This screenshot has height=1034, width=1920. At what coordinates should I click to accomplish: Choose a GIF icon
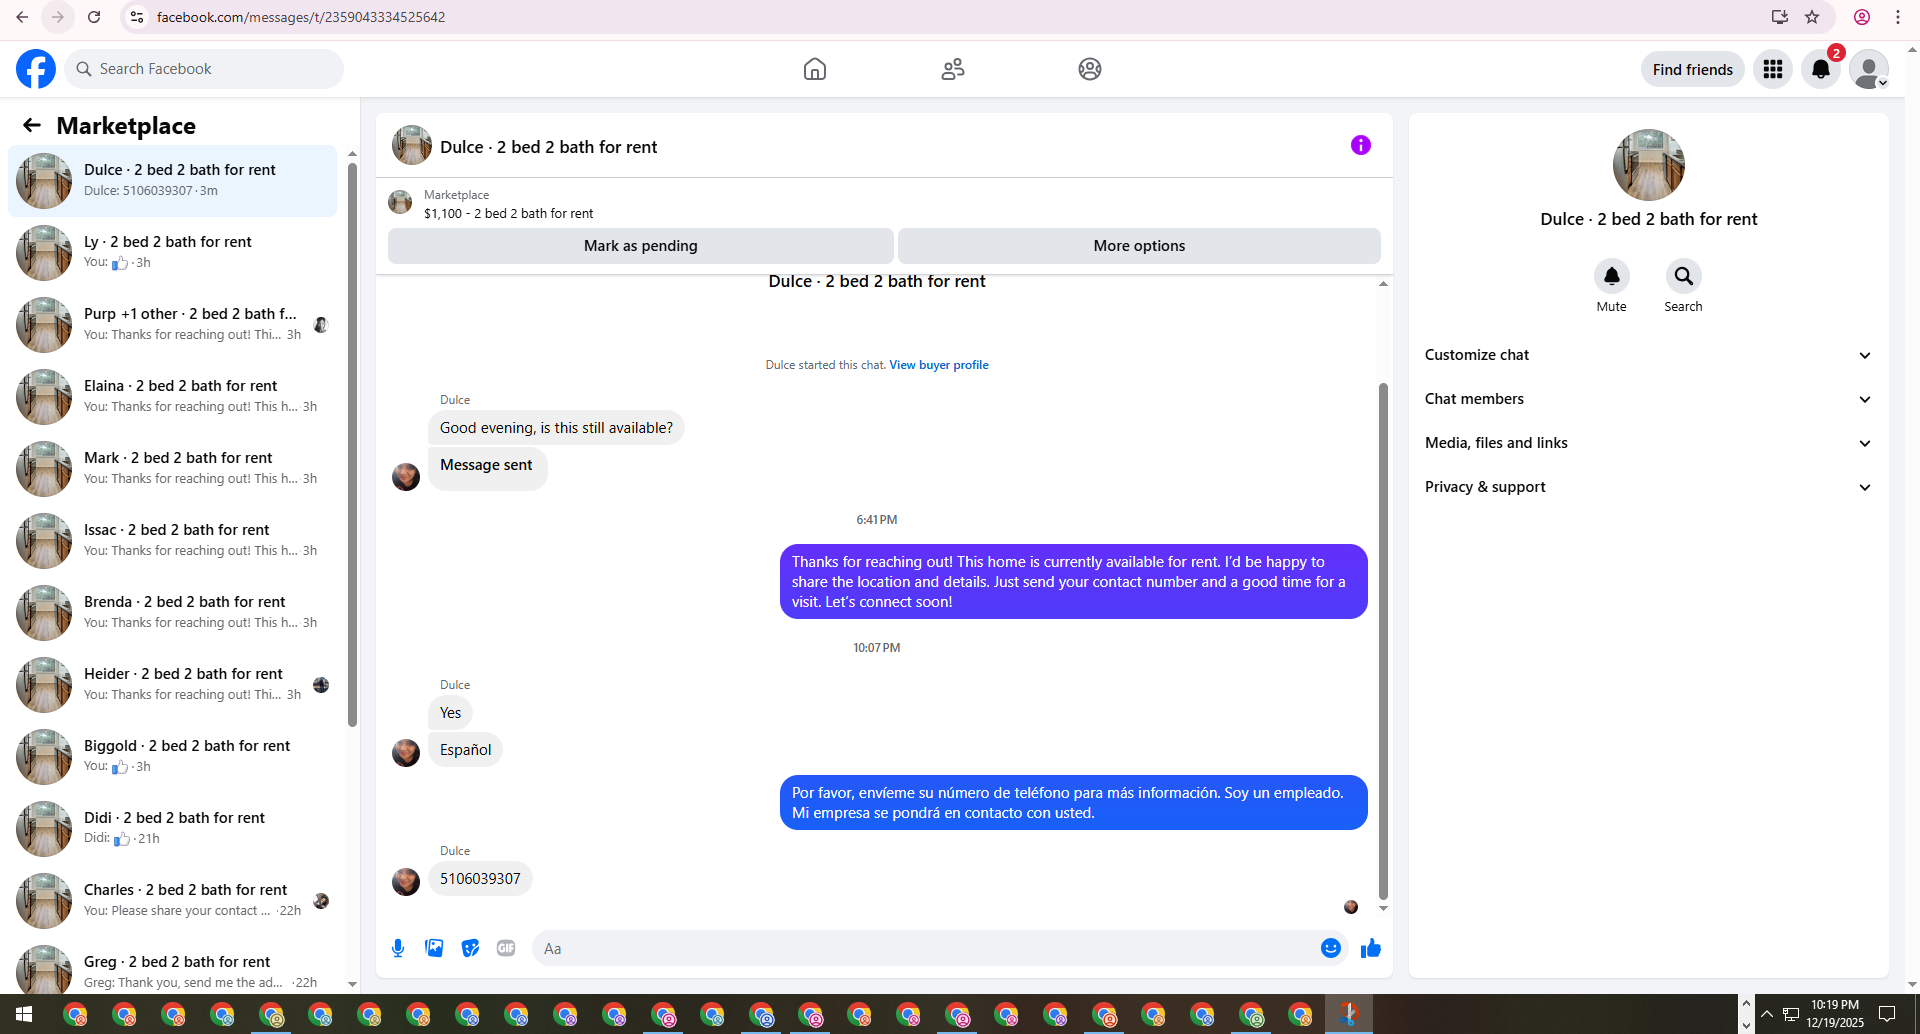coord(506,948)
